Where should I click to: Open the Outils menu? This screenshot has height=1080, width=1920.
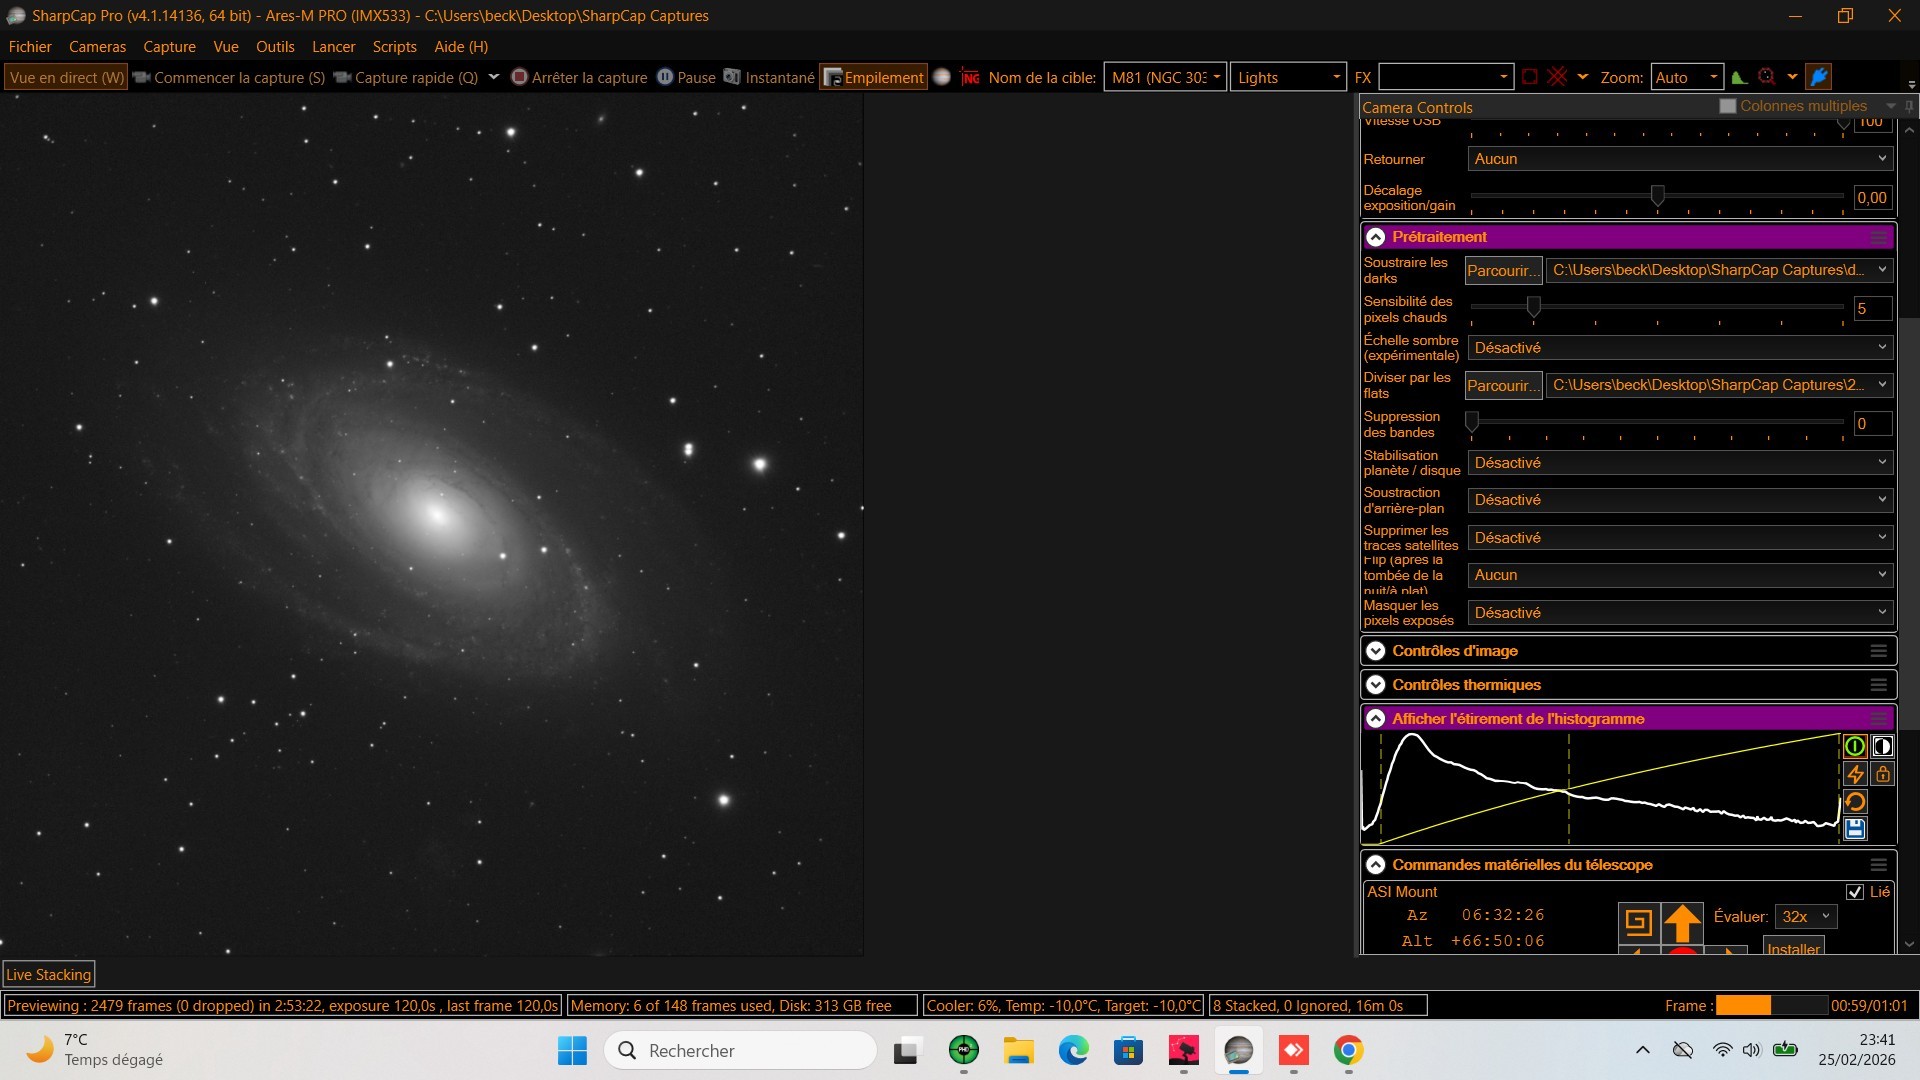tap(275, 47)
